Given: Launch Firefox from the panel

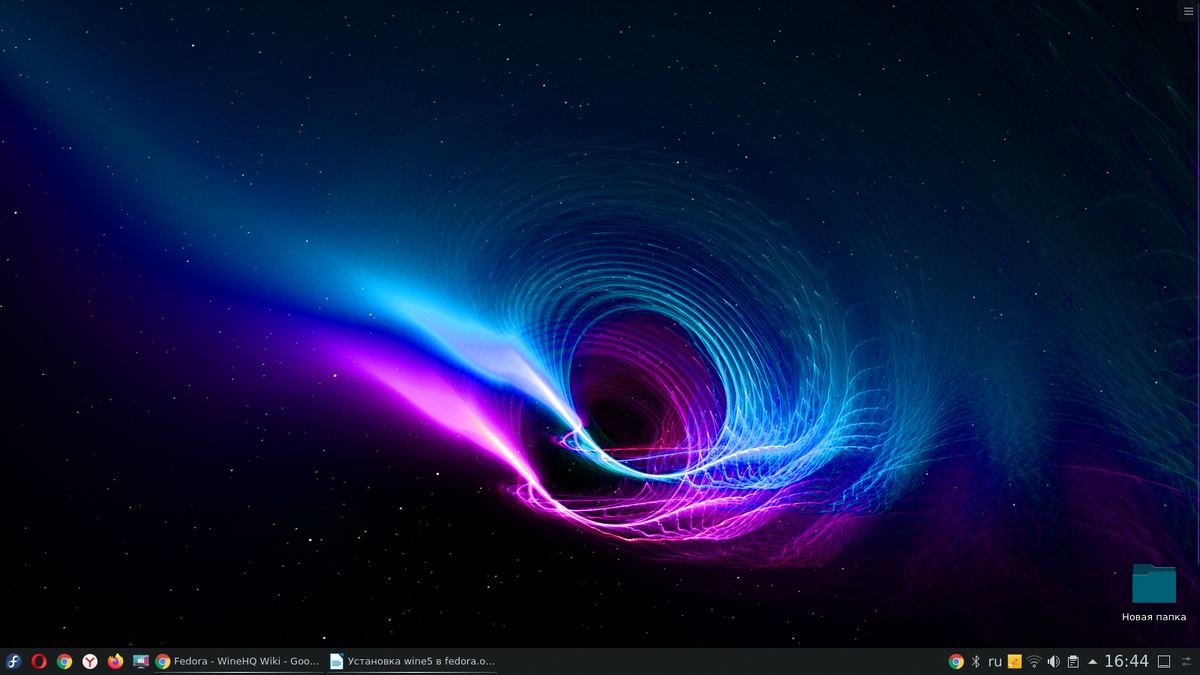Looking at the screenshot, I should click(115, 661).
